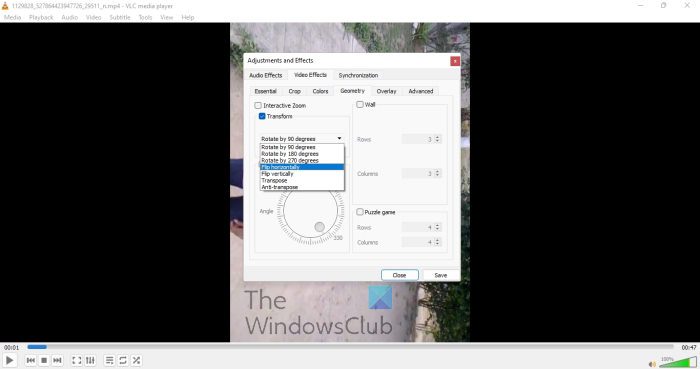The image size is (700, 369).
Task: Toggle shuffle random playback icon
Action: [x=136, y=360]
